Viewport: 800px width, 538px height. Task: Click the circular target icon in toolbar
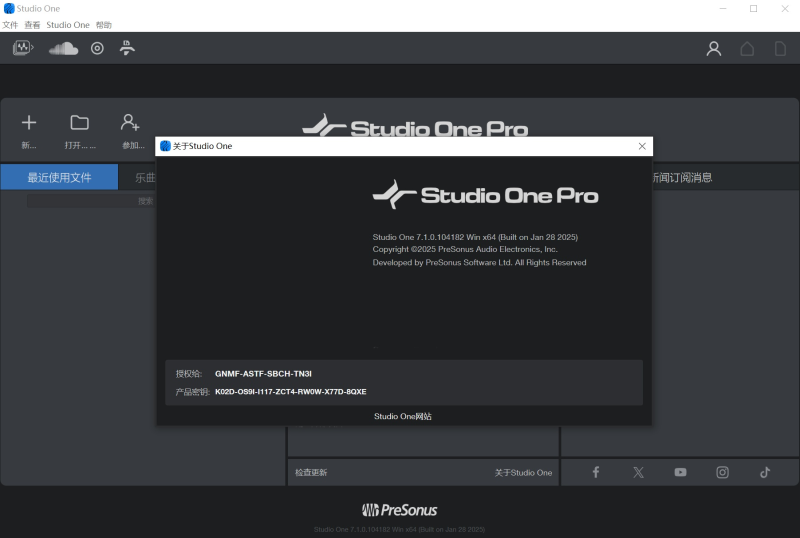tap(97, 48)
